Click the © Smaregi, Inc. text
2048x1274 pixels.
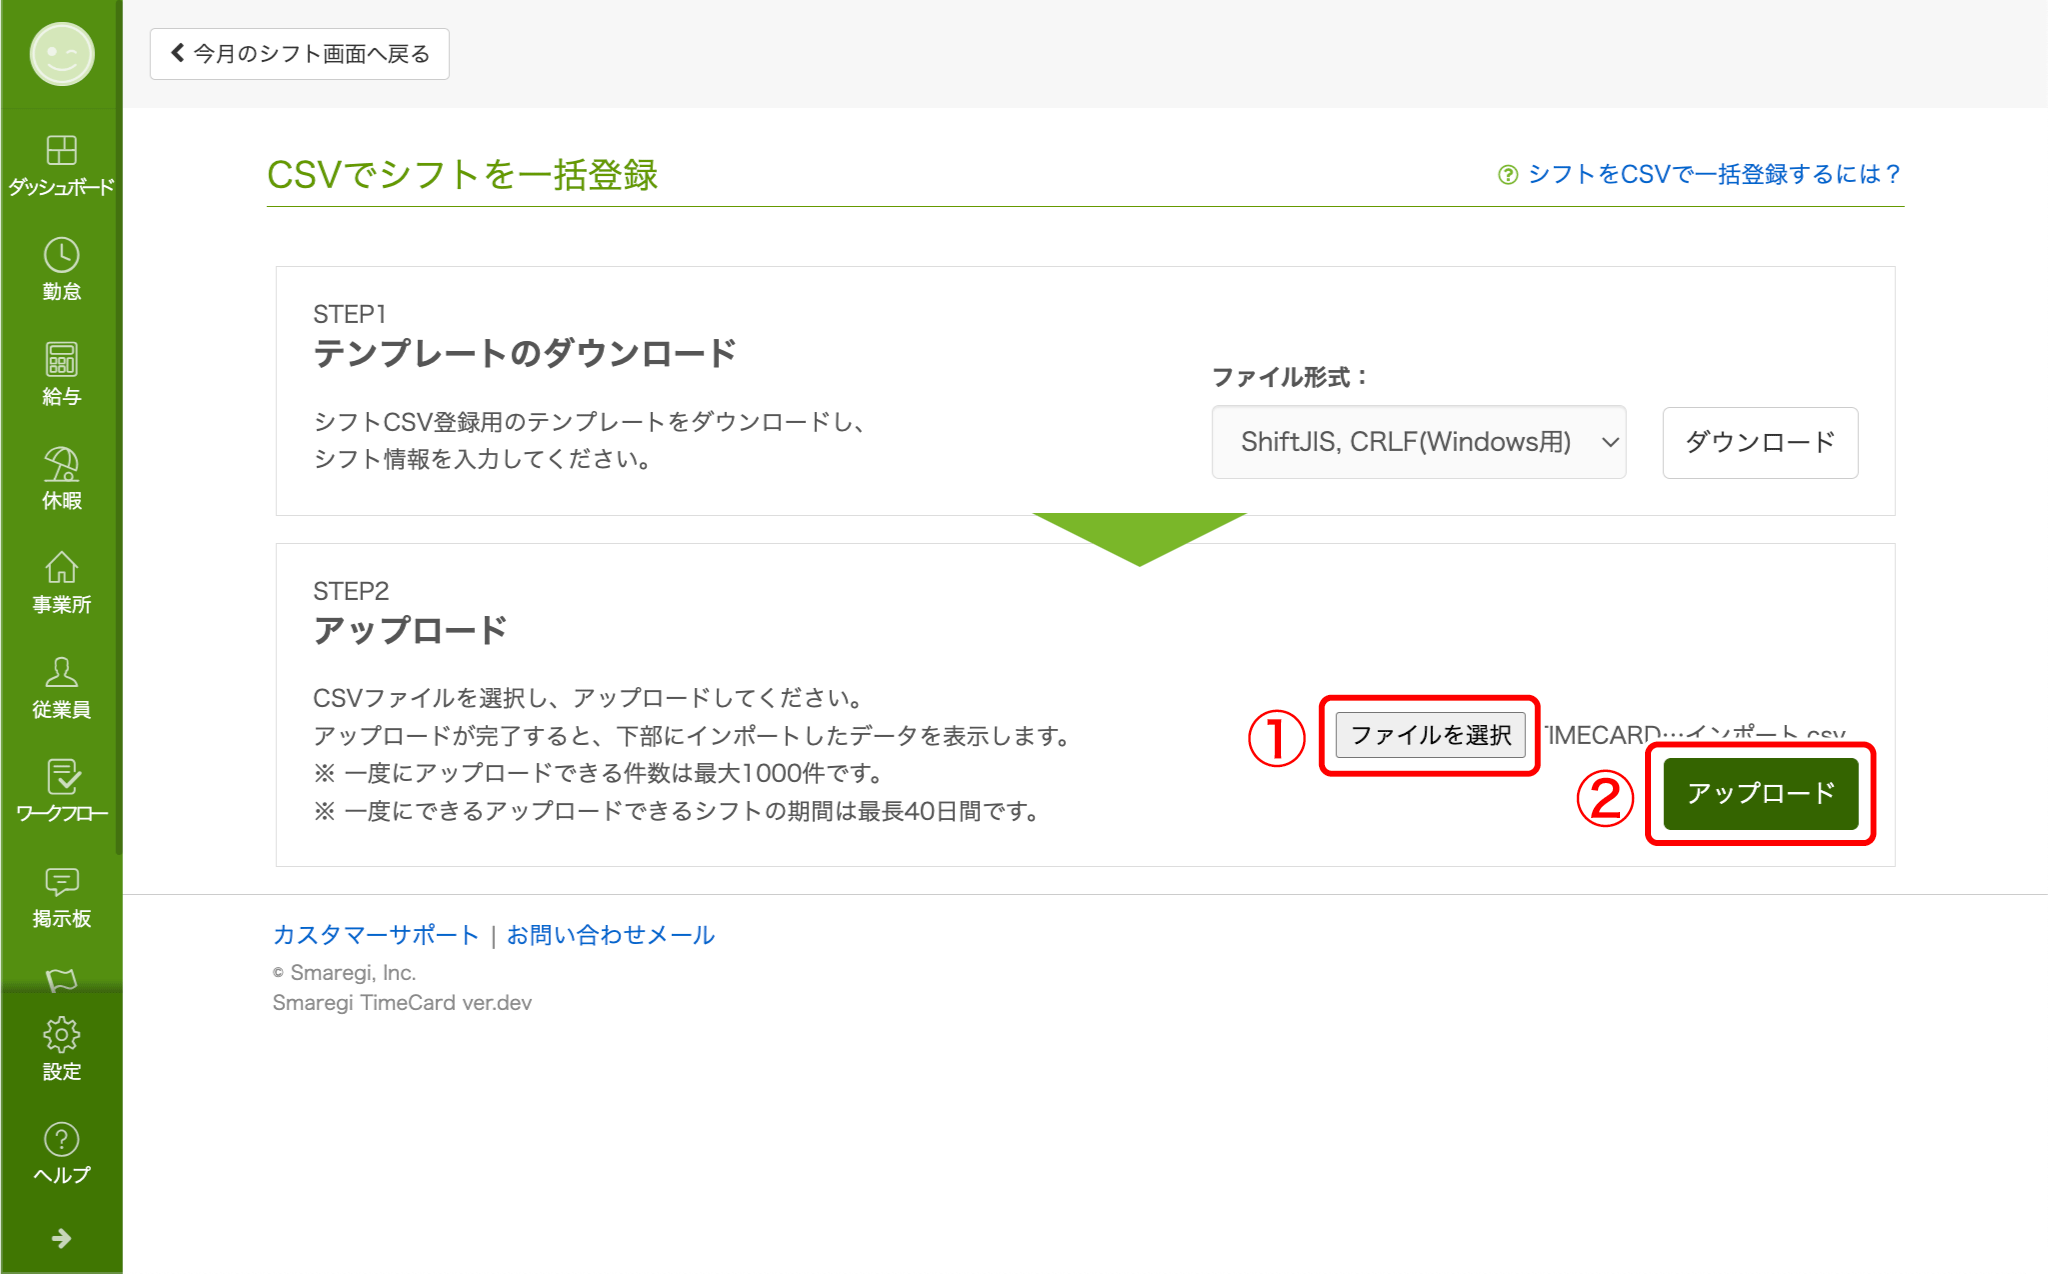click(x=344, y=973)
